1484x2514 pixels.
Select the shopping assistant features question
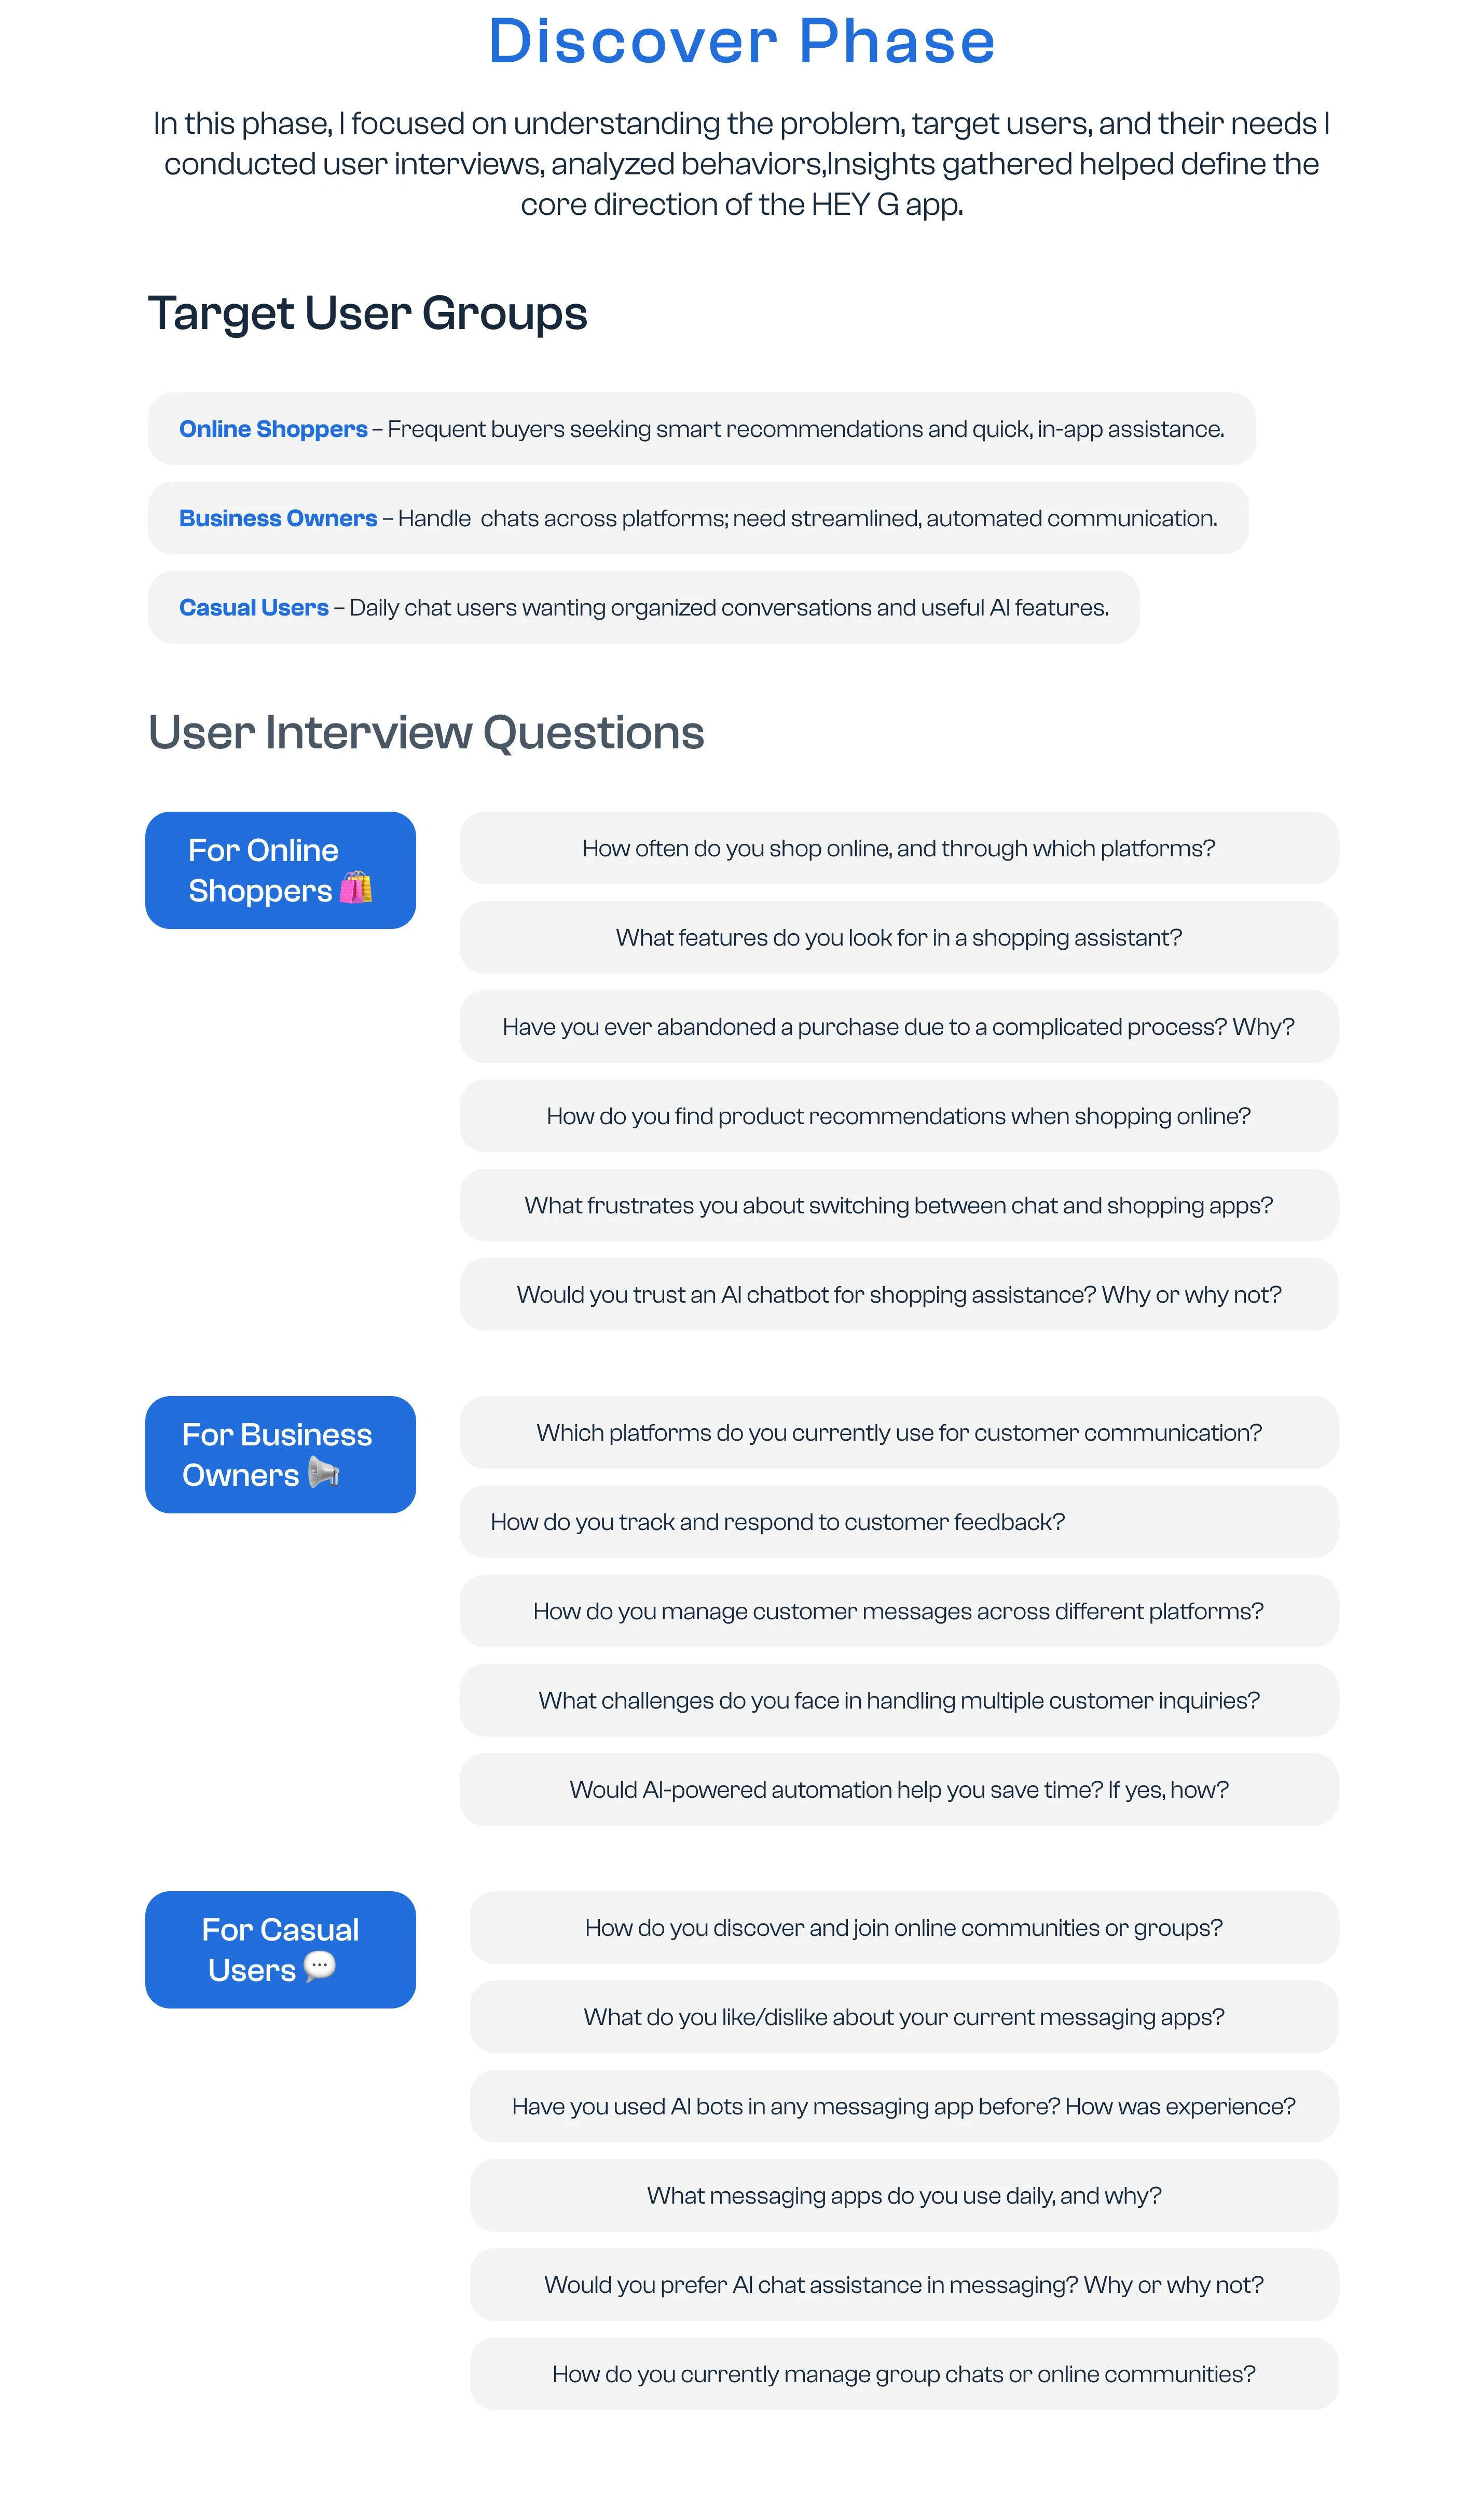(898, 938)
